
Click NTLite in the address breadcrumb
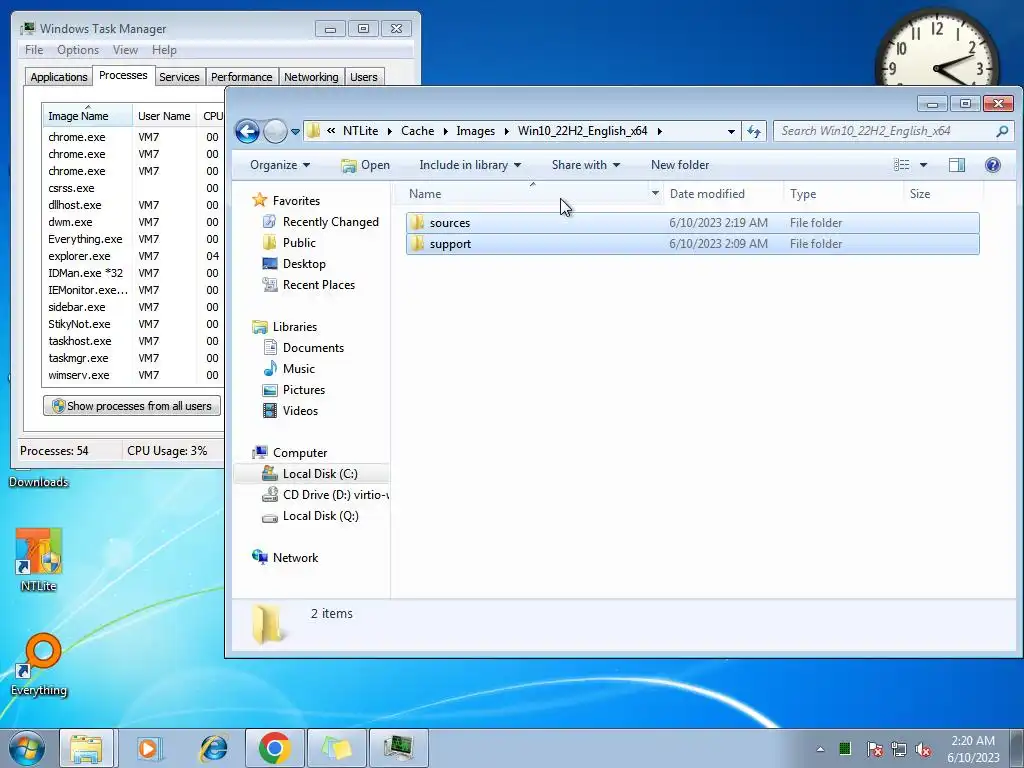(360, 131)
